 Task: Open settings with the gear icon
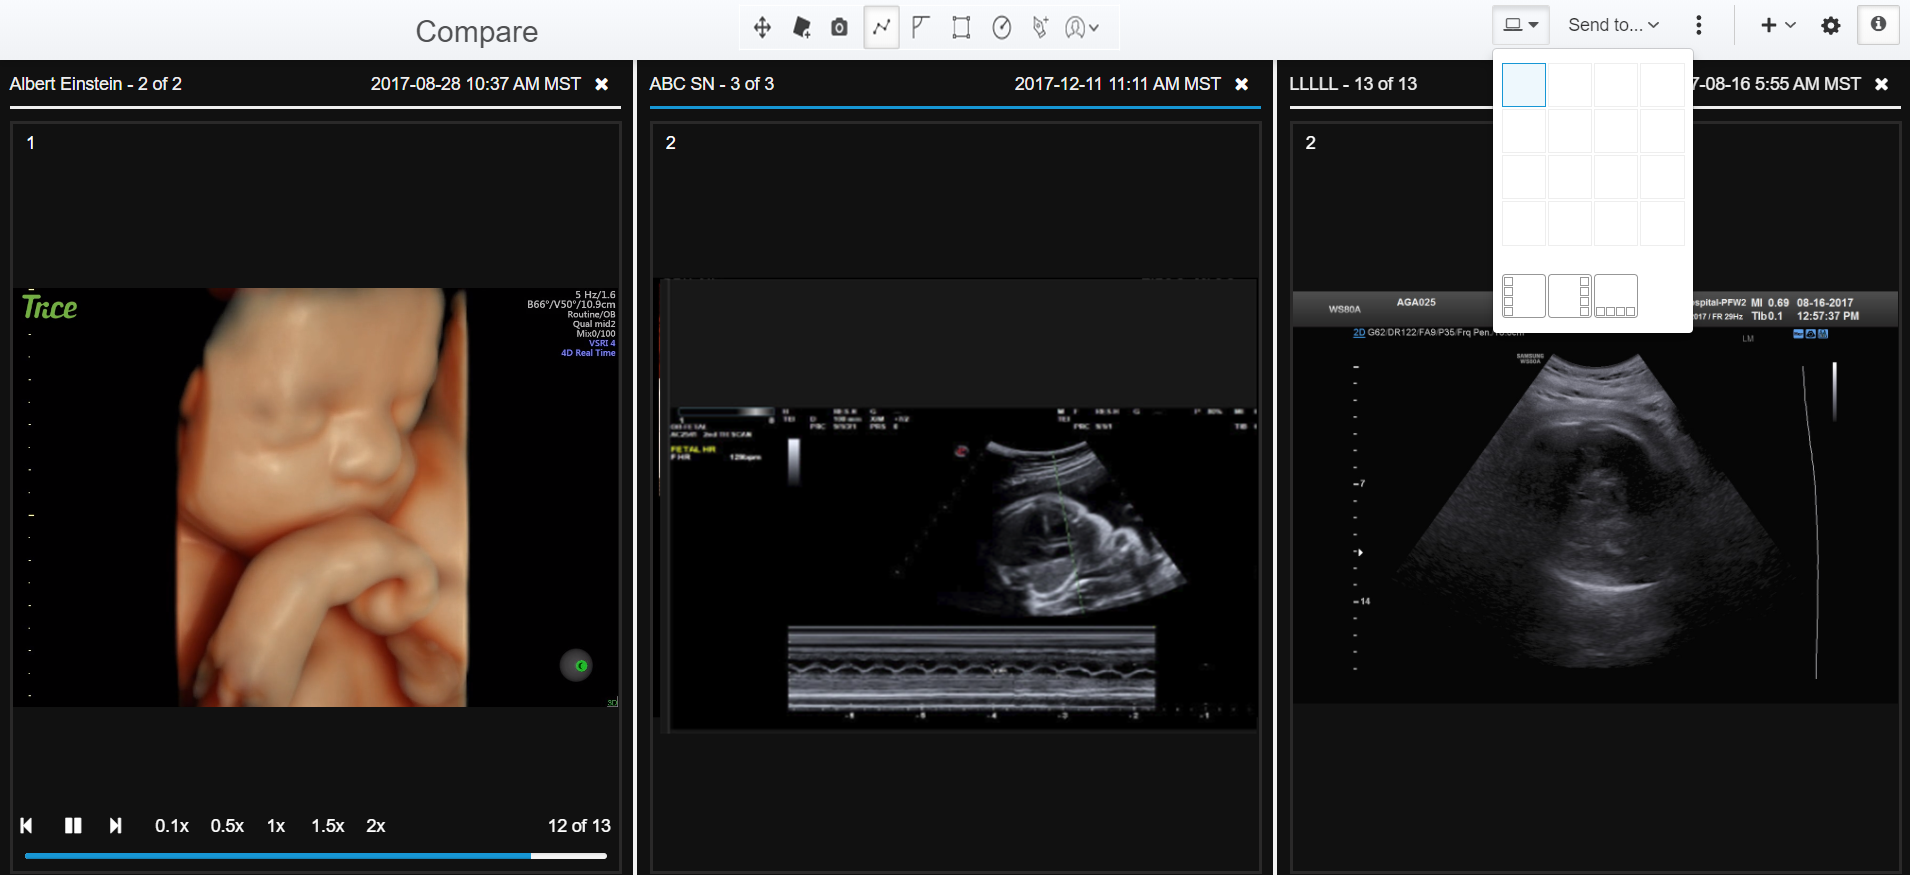pyautogui.click(x=1830, y=25)
